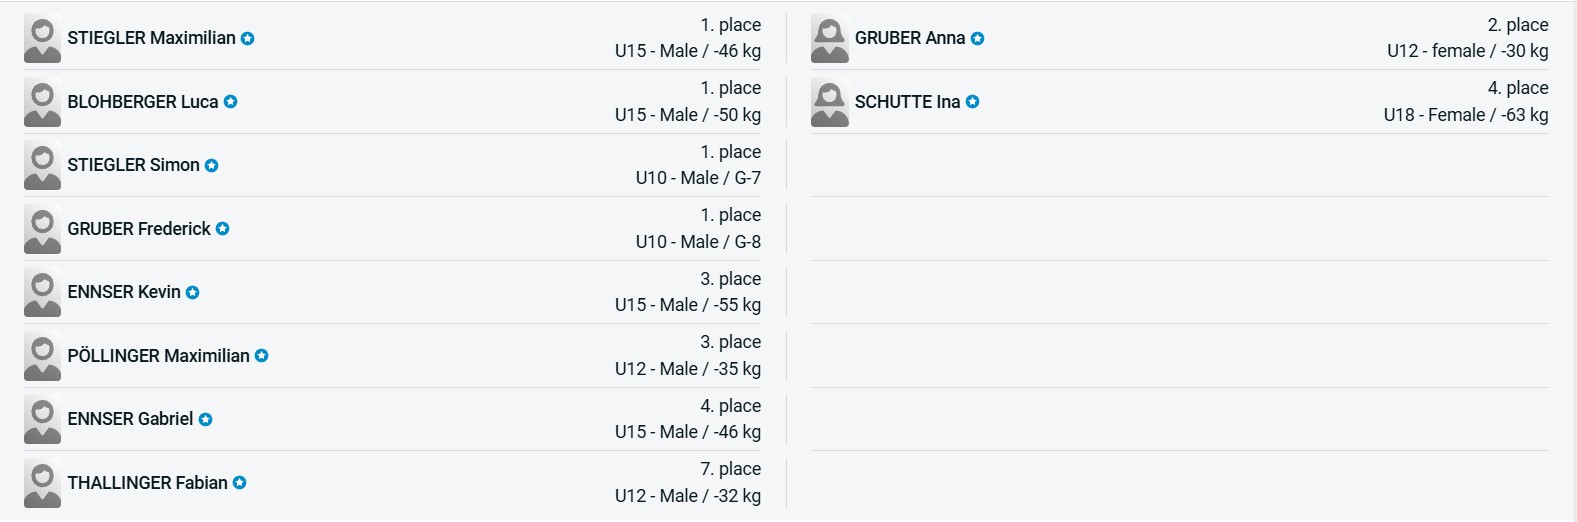
Task: Click the star badge next to STIEGLER Maximilian
Action: click(x=248, y=39)
